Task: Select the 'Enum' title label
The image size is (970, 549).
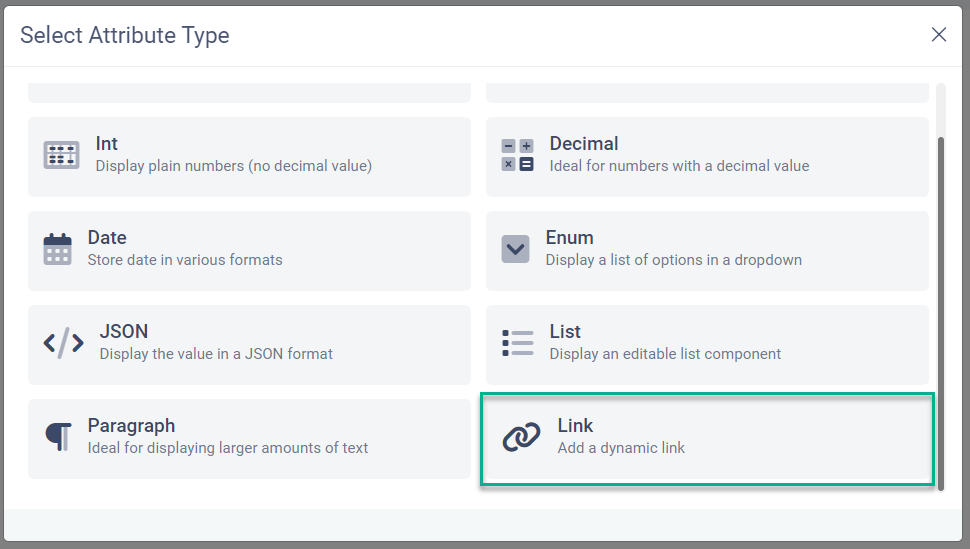Action: coord(569,238)
